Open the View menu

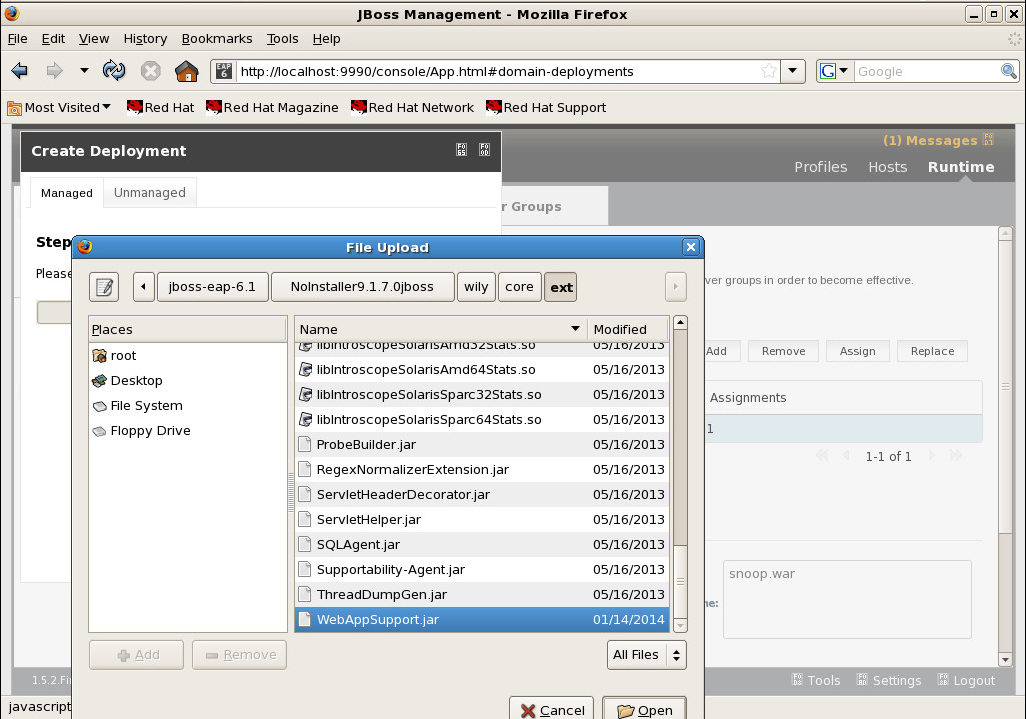[x=94, y=39]
